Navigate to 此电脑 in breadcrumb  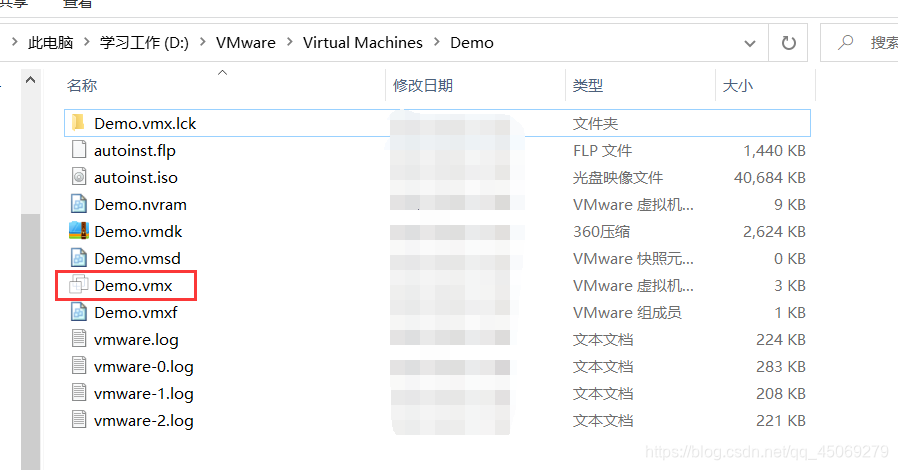[x=51, y=43]
